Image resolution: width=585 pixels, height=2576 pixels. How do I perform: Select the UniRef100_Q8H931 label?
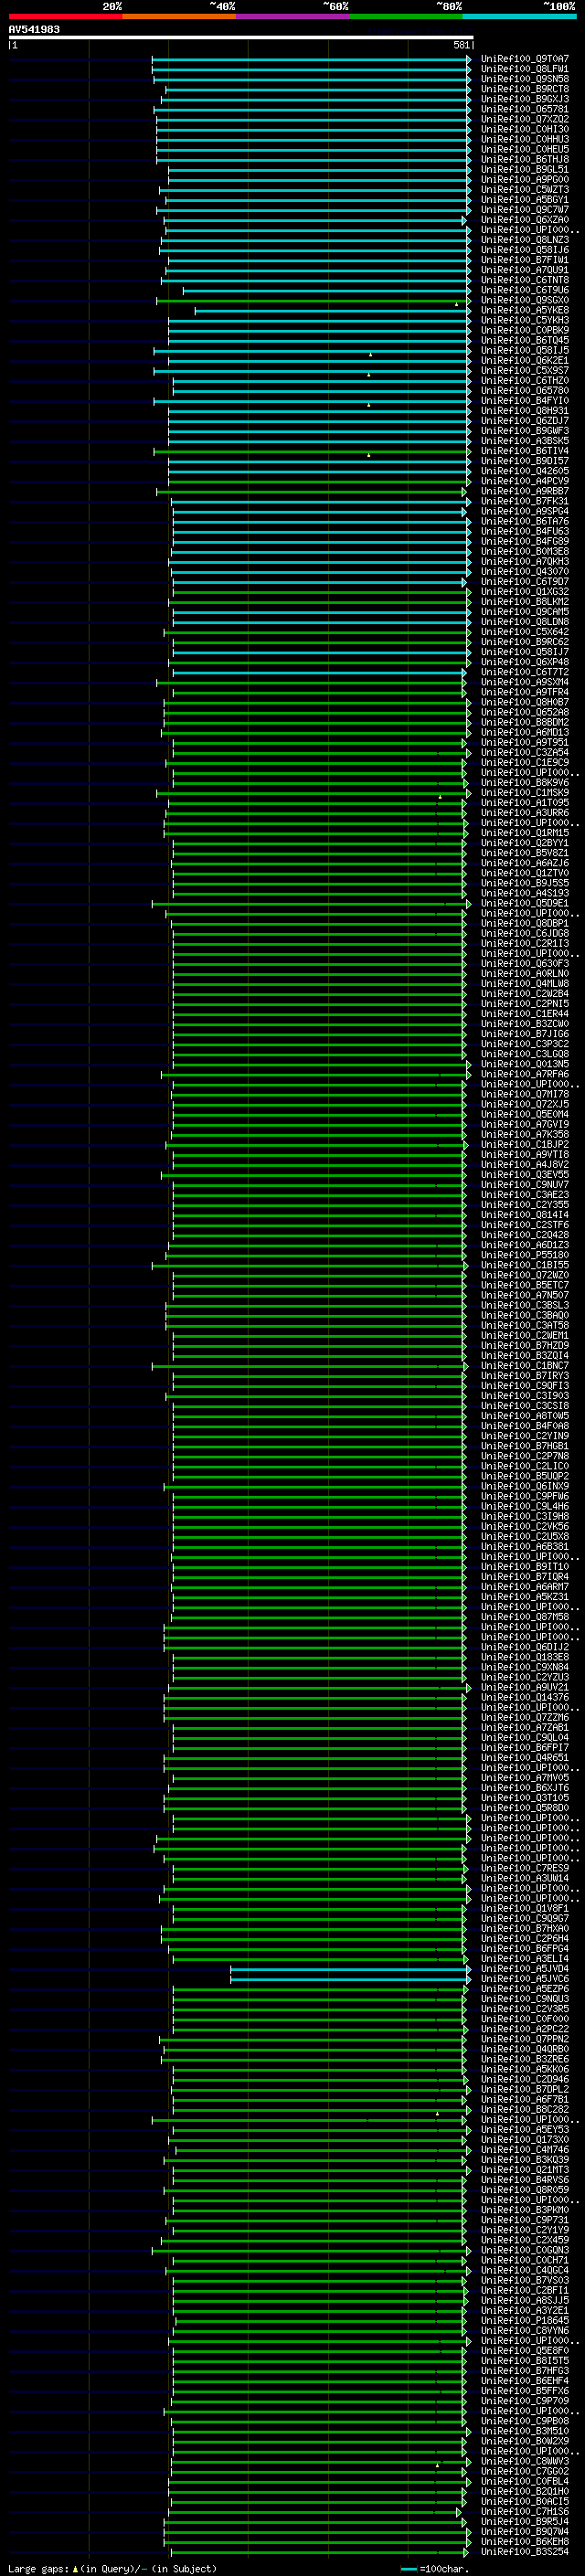pos(524,410)
